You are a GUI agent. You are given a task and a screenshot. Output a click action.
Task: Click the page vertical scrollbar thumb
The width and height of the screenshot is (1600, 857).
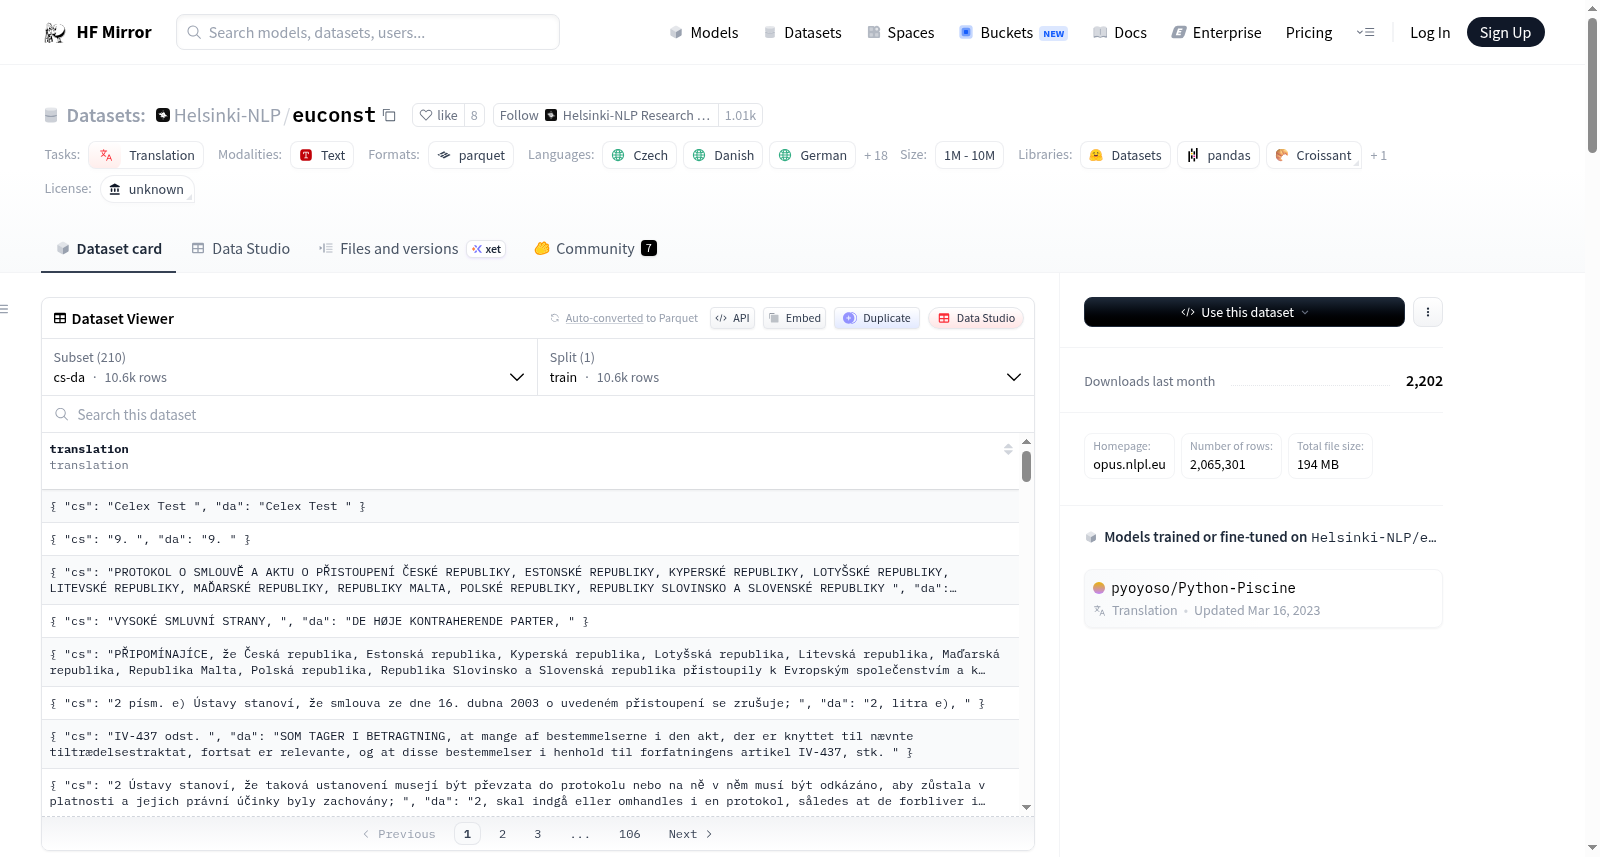pyautogui.click(x=1592, y=85)
